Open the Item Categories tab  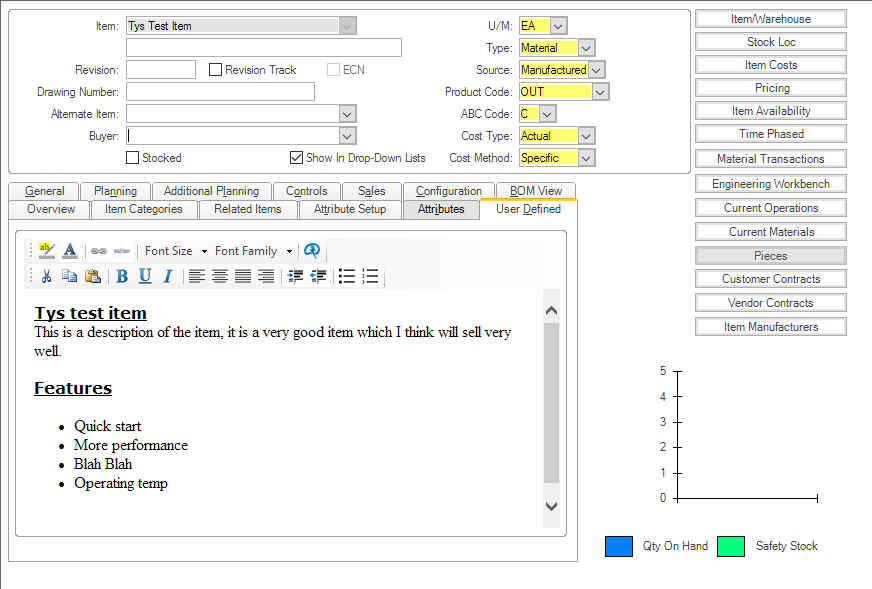click(x=143, y=209)
